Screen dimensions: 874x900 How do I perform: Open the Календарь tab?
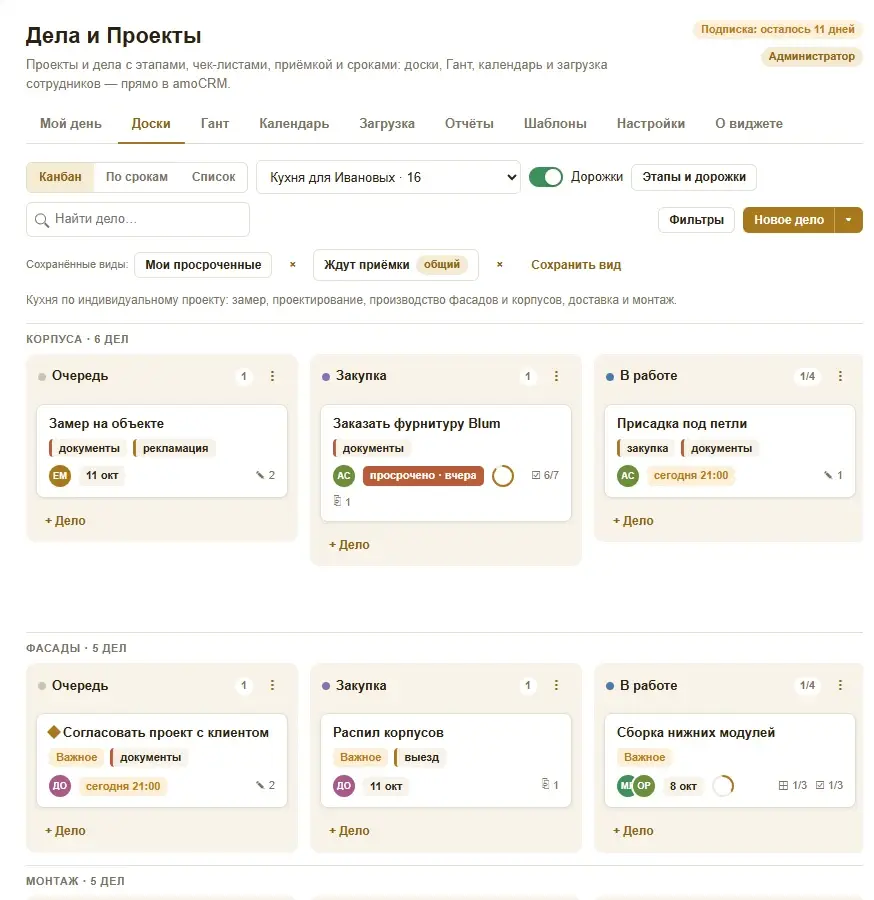(x=294, y=123)
